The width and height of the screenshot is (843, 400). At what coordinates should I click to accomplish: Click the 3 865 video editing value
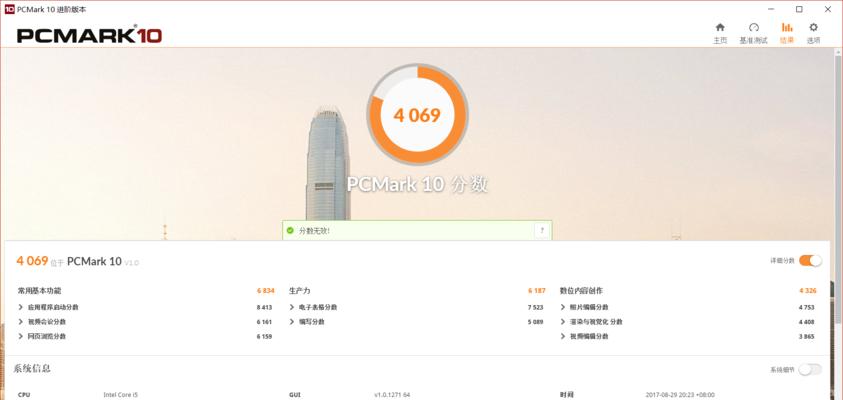pos(806,337)
